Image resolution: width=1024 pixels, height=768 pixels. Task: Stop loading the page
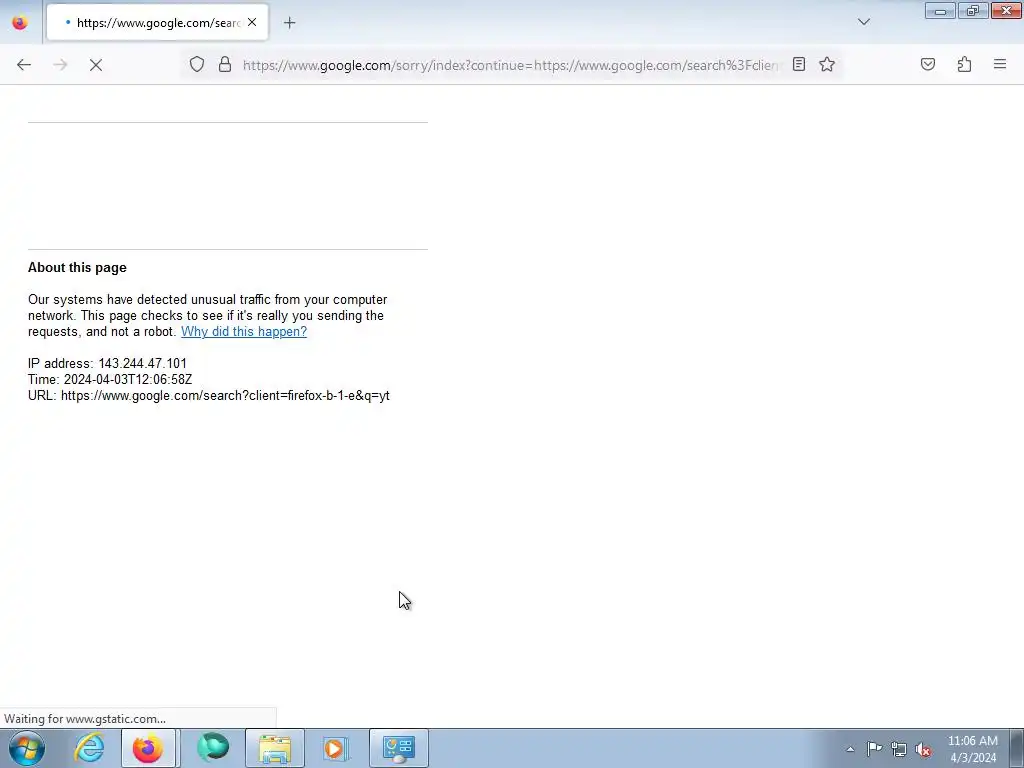point(96,65)
